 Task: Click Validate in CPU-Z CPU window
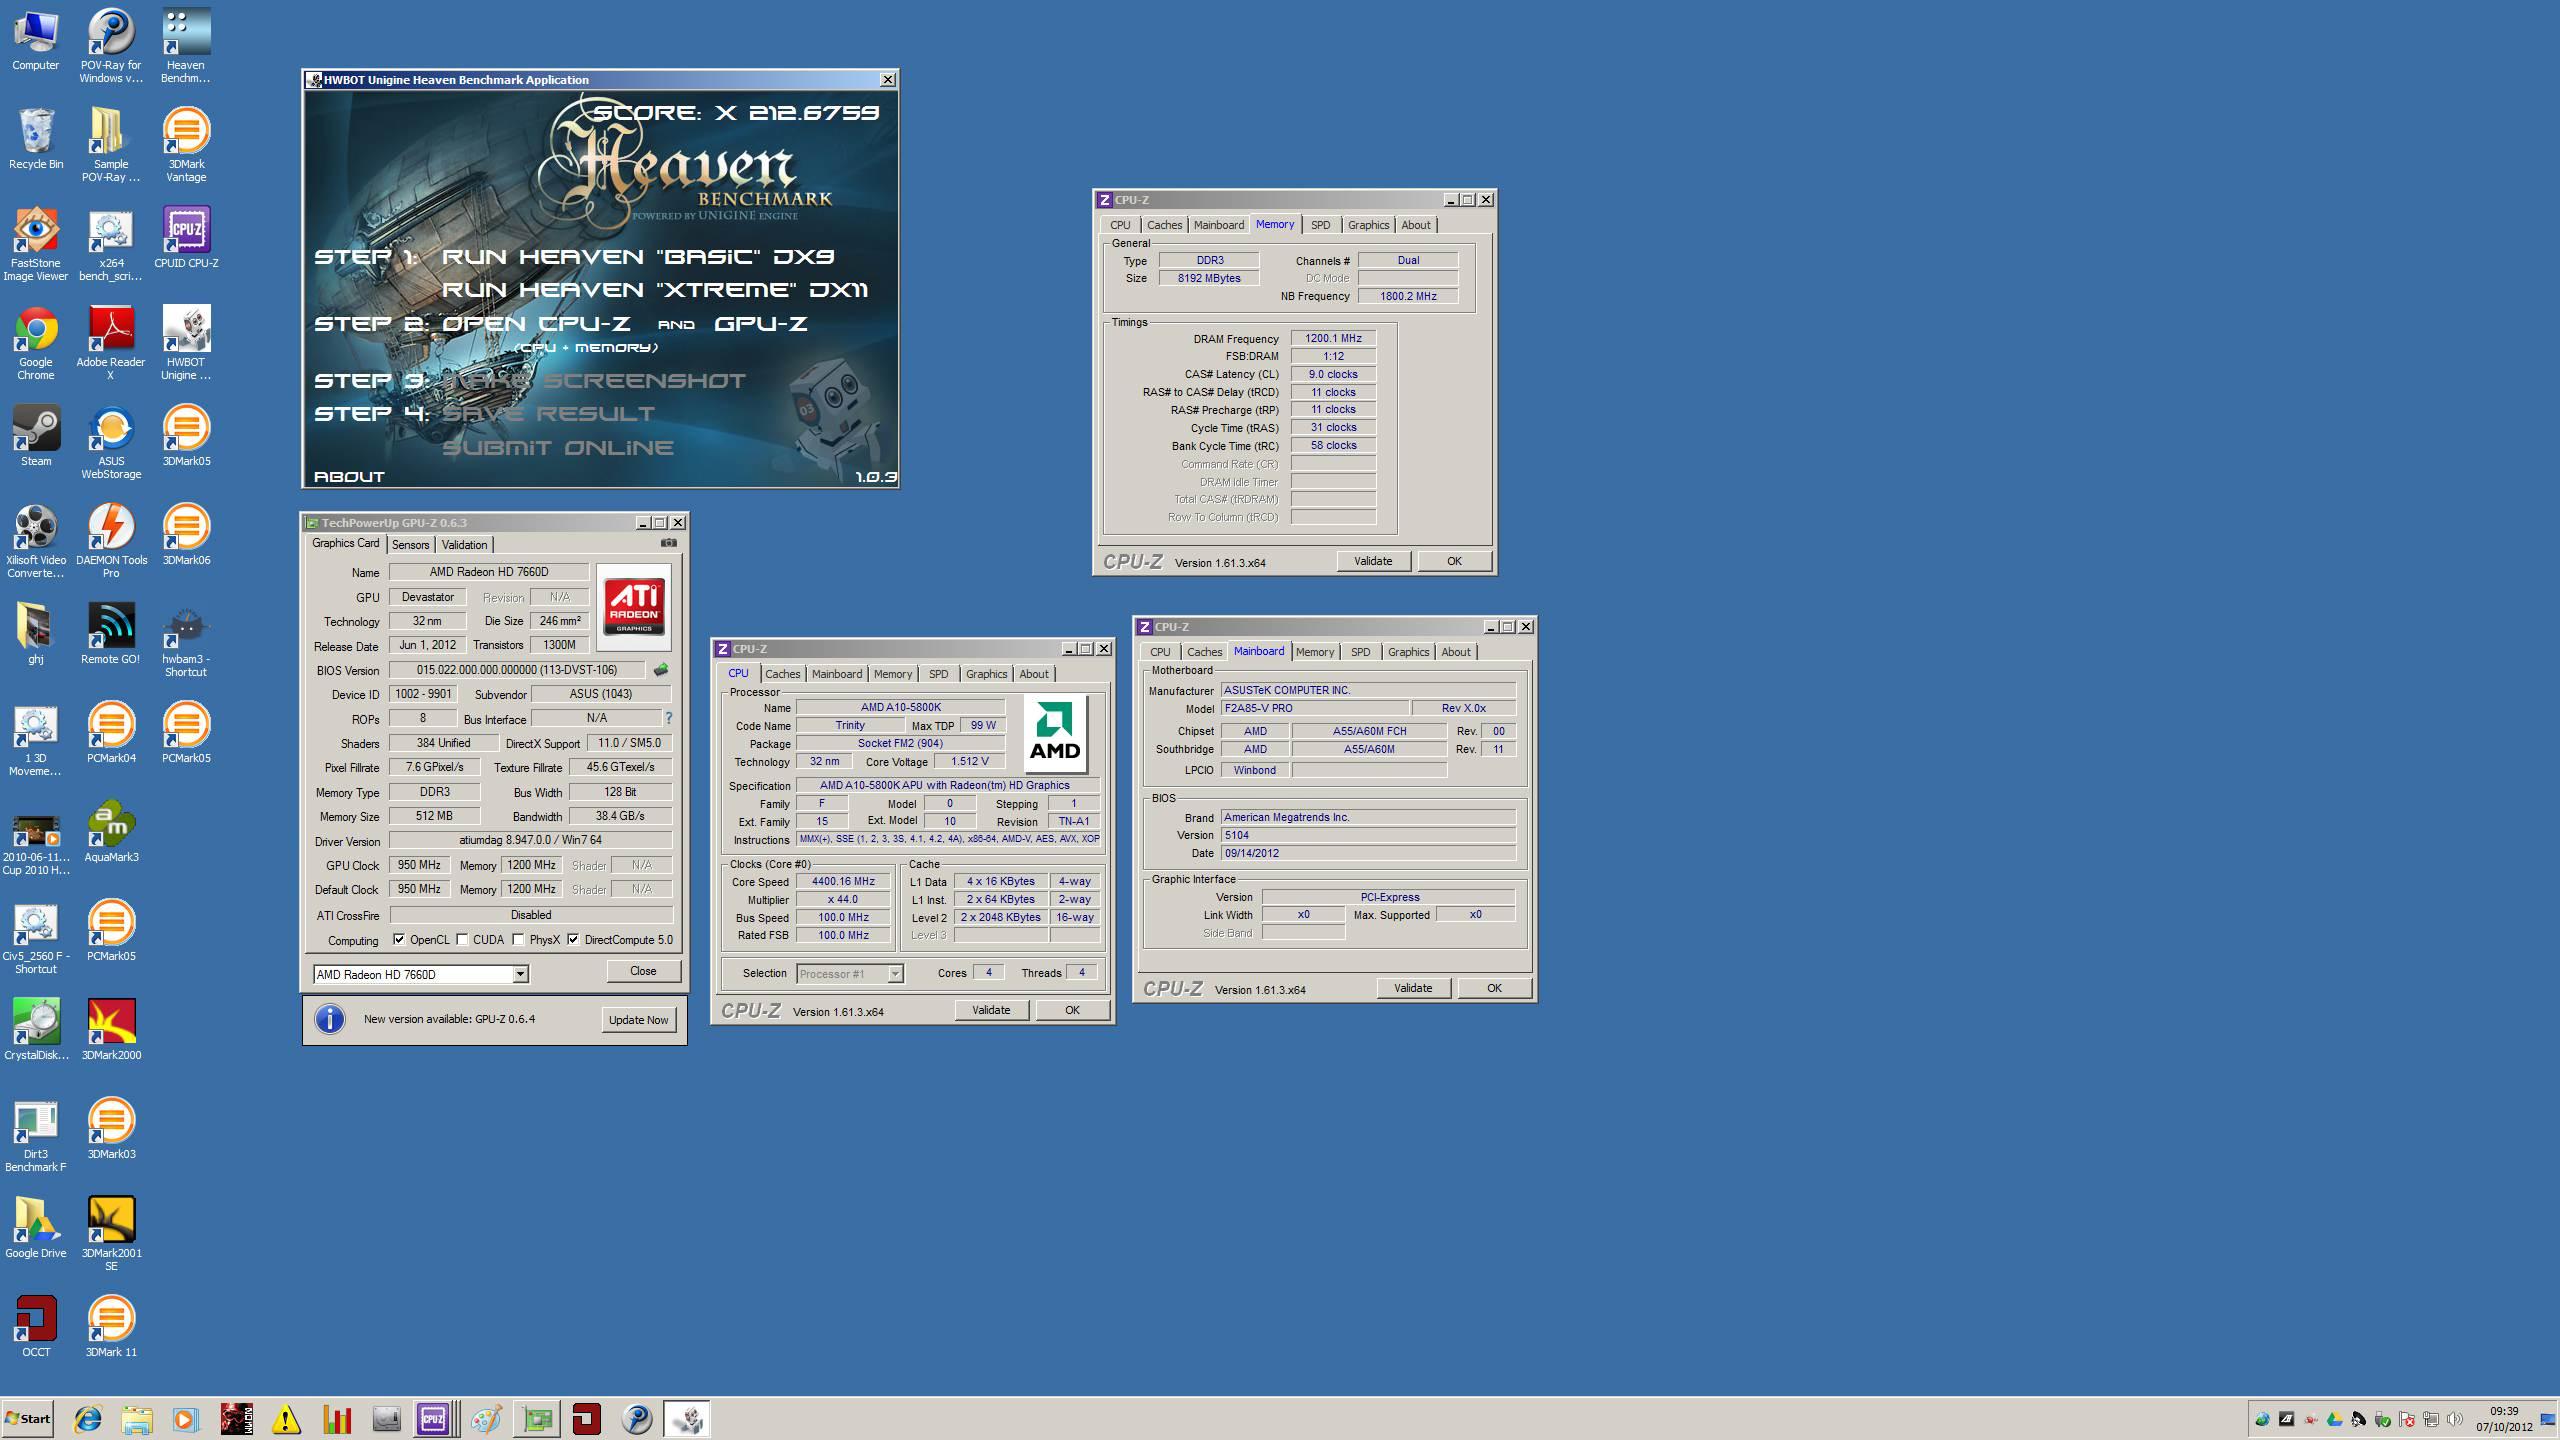991,1010
